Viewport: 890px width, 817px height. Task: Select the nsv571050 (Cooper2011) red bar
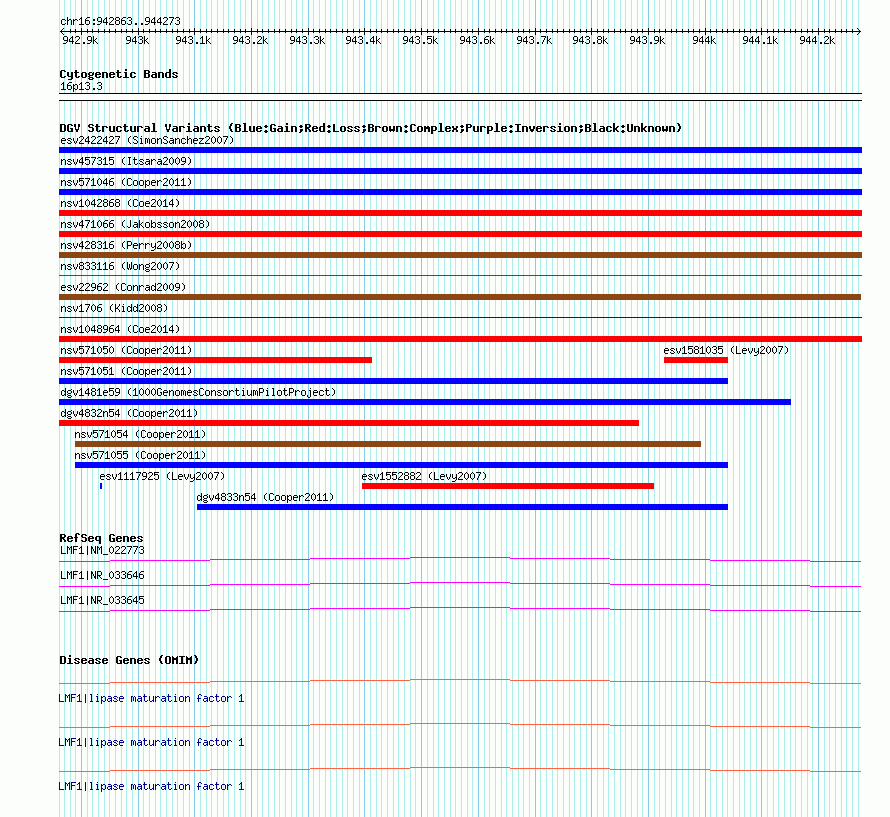tap(216, 360)
